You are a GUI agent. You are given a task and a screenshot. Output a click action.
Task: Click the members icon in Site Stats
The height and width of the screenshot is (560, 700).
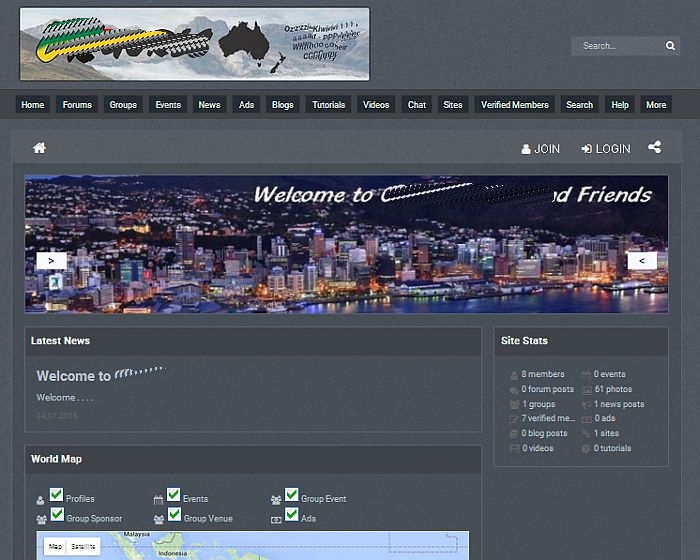pos(514,375)
